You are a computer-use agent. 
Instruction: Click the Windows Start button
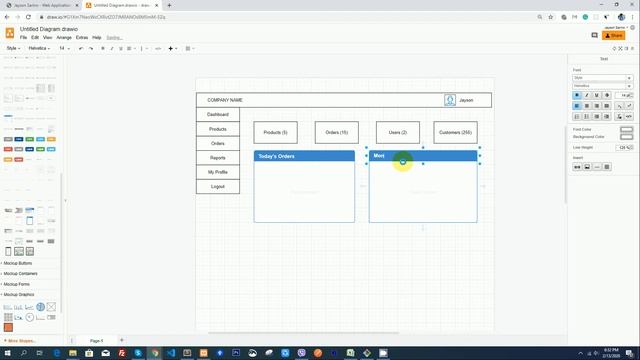[7, 353]
